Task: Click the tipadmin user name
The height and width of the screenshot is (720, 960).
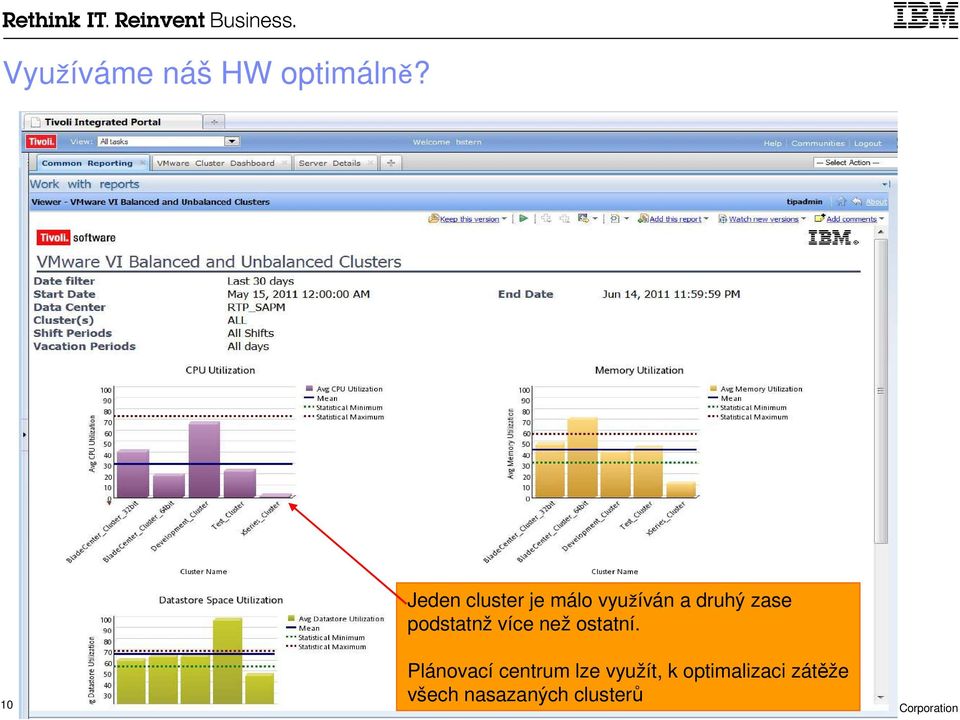Action: point(804,201)
